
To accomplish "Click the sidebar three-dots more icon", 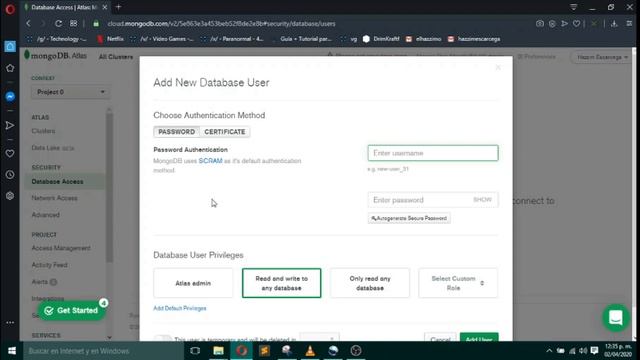I will 10,322.
